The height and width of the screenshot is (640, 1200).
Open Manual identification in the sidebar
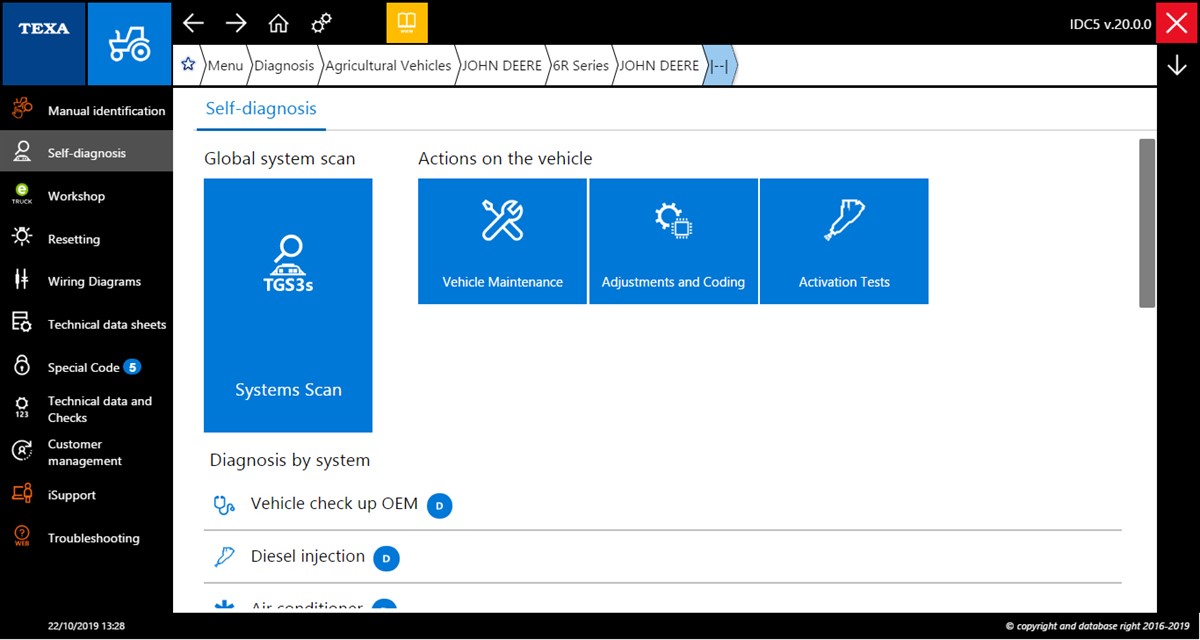click(86, 110)
